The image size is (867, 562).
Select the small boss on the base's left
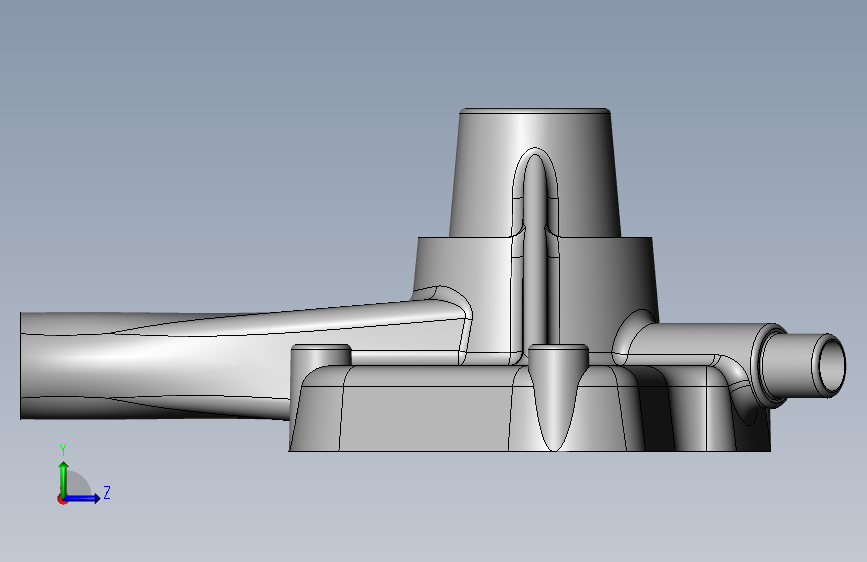[321, 355]
